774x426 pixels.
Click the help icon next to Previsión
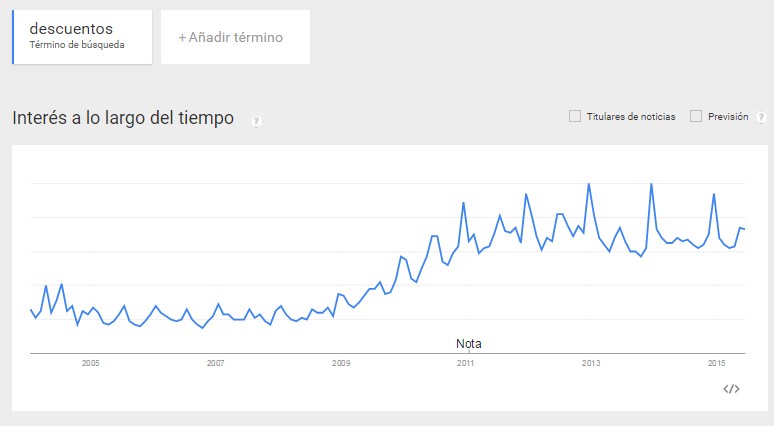point(762,117)
